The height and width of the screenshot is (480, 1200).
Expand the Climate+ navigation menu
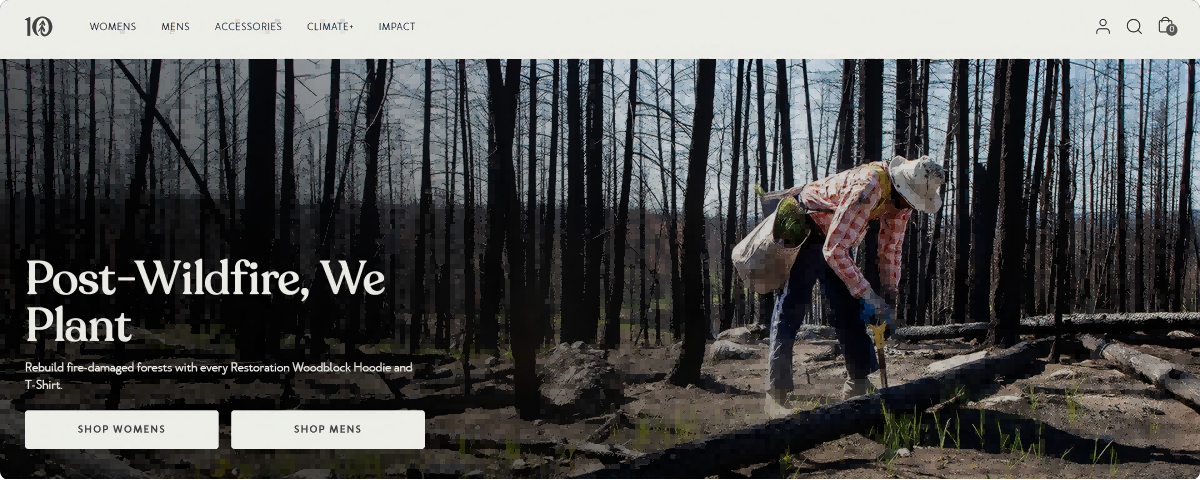(330, 27)
